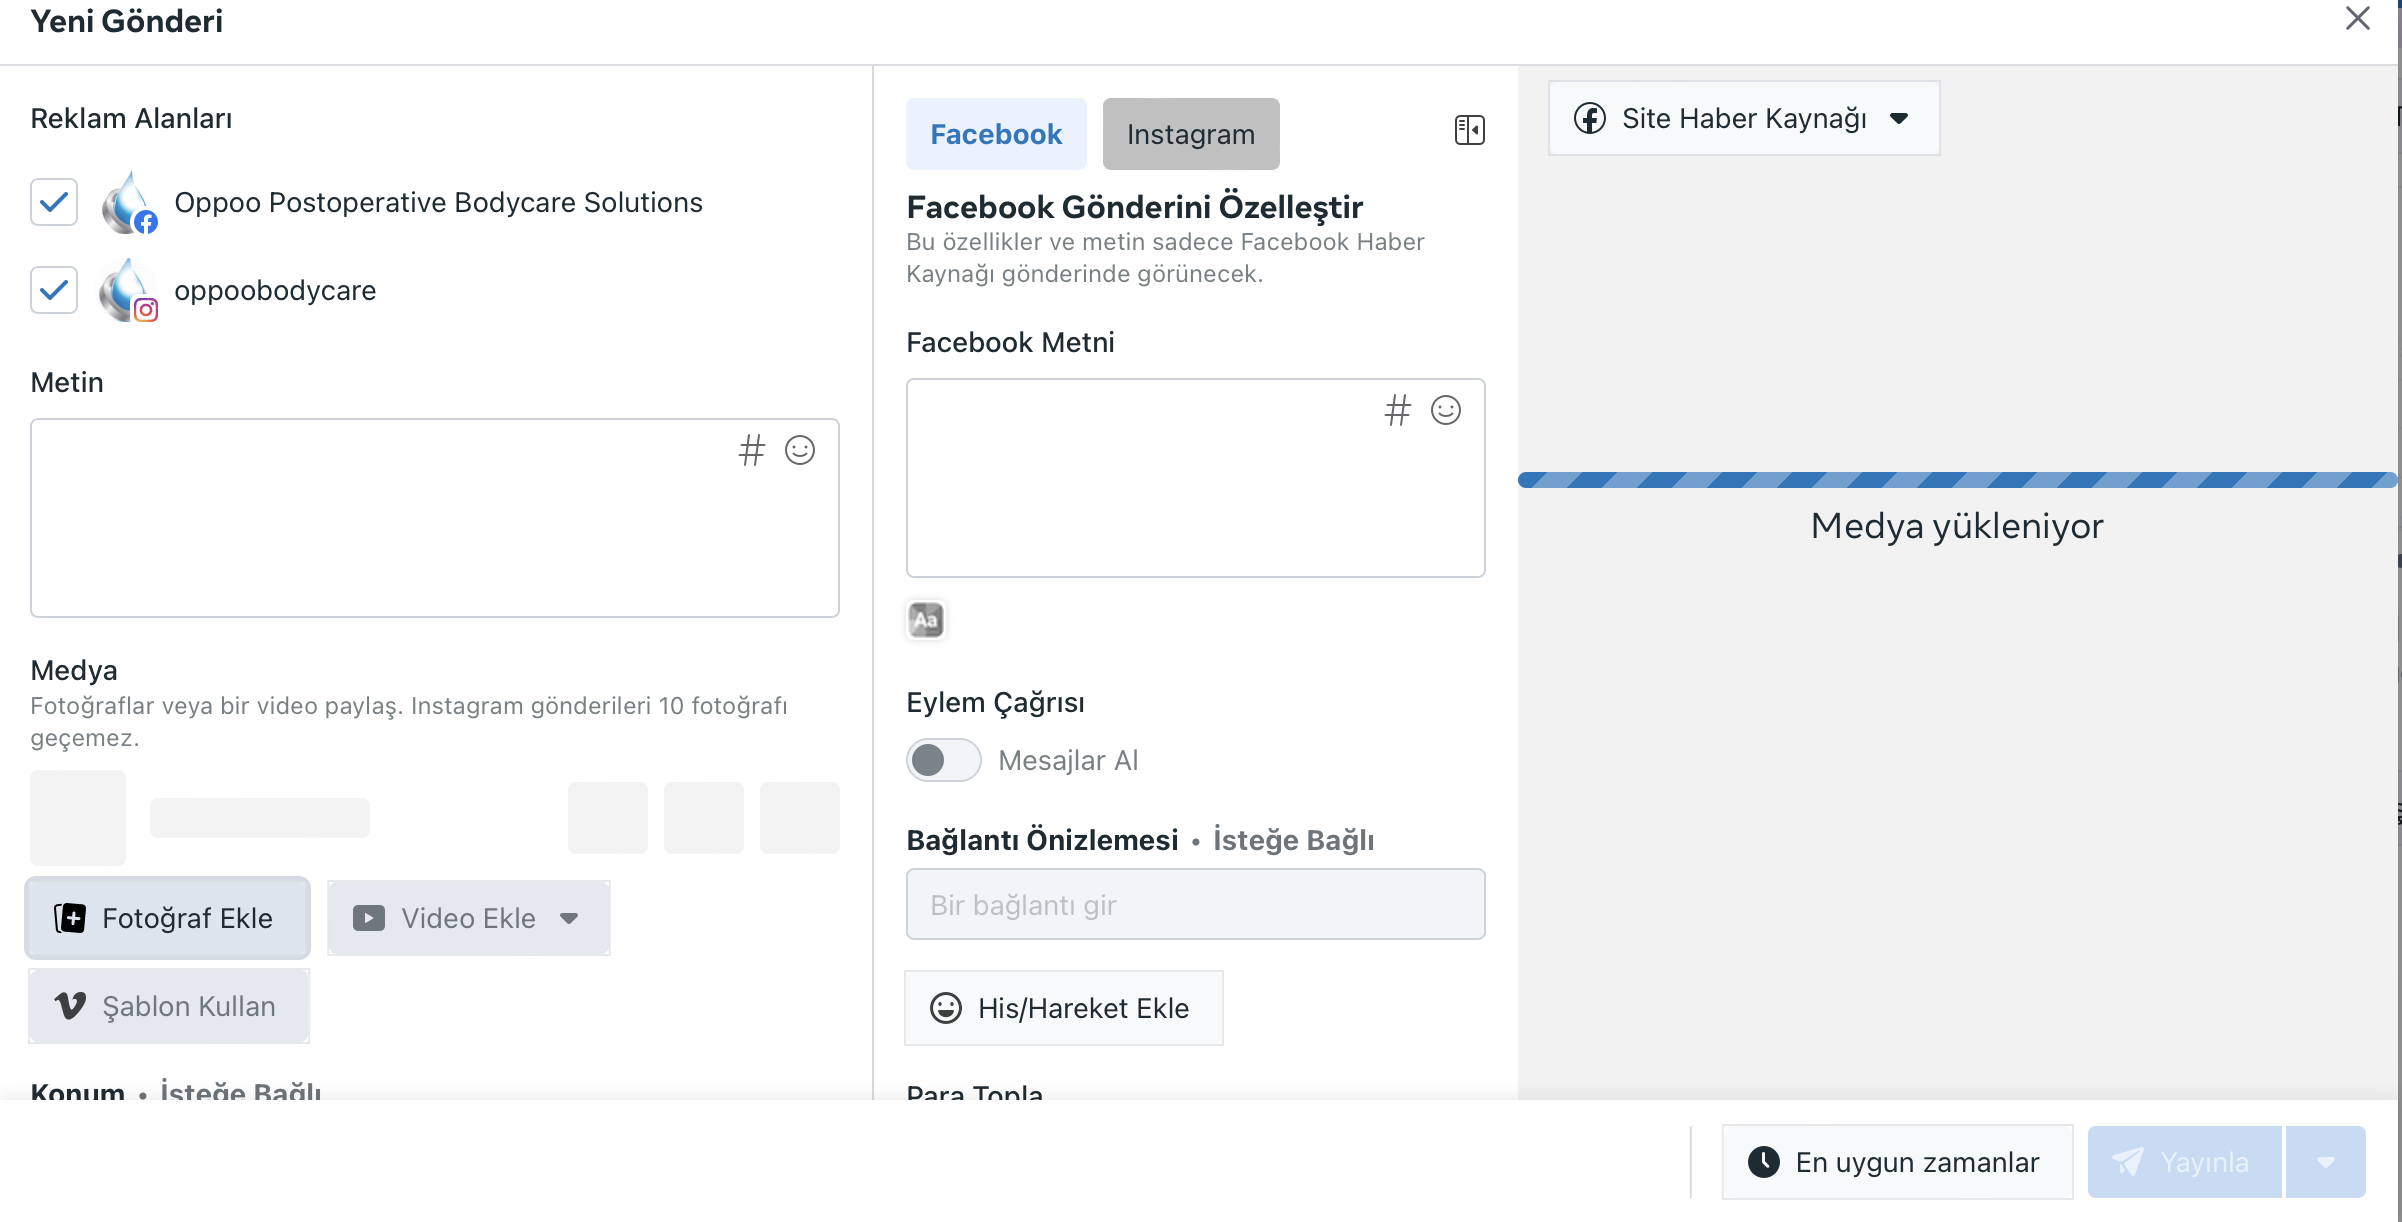Open emoji picker in Metin text box
The image size is (2402, 1222).
pos(800,450)
